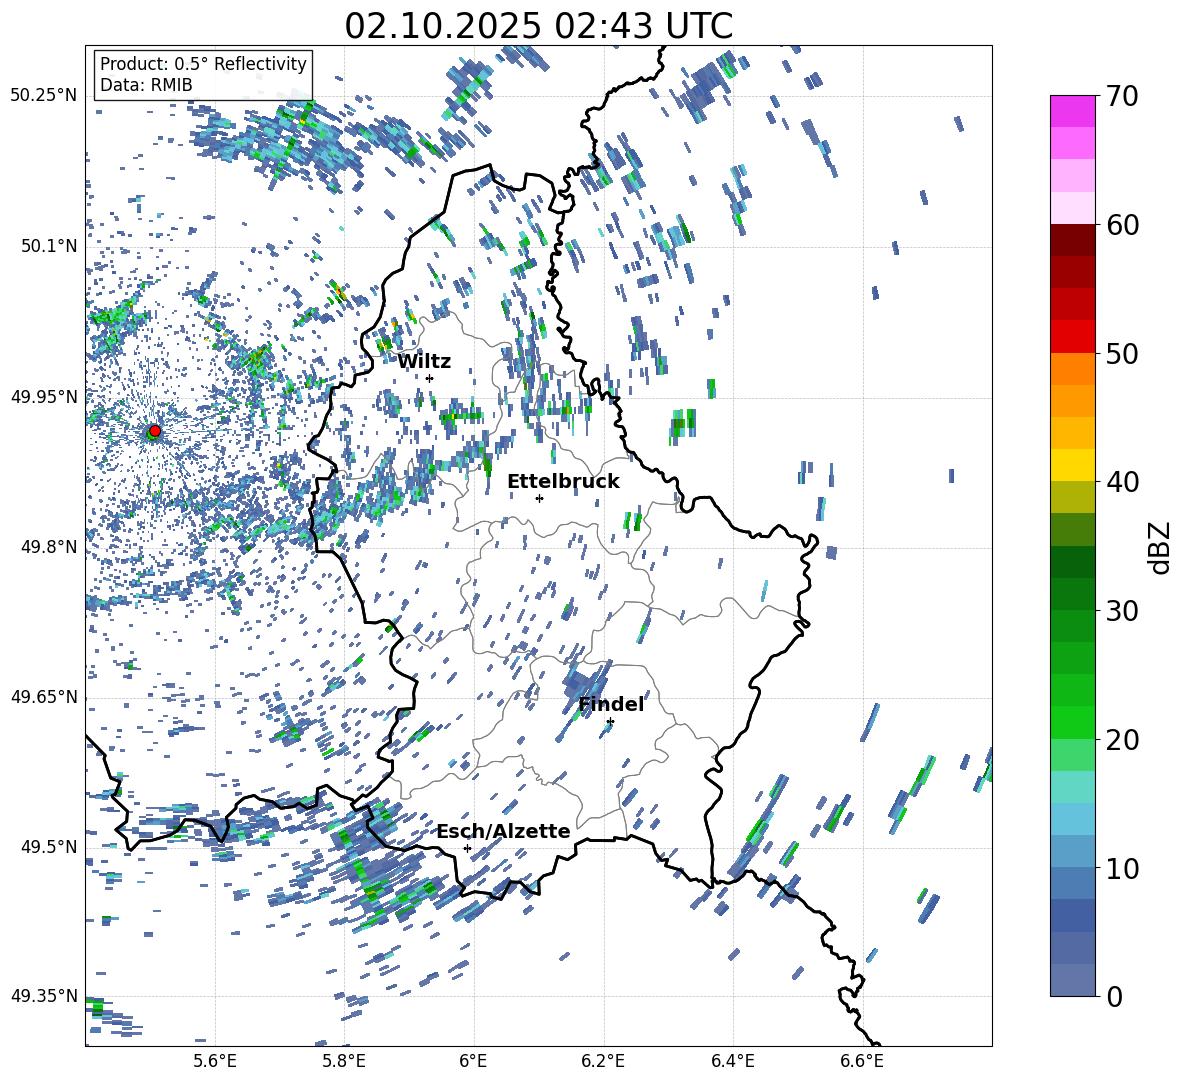Viewport: 1184px width, 1081px height.
Task: Click the 49.95°N latitude label
Action: 44,396
